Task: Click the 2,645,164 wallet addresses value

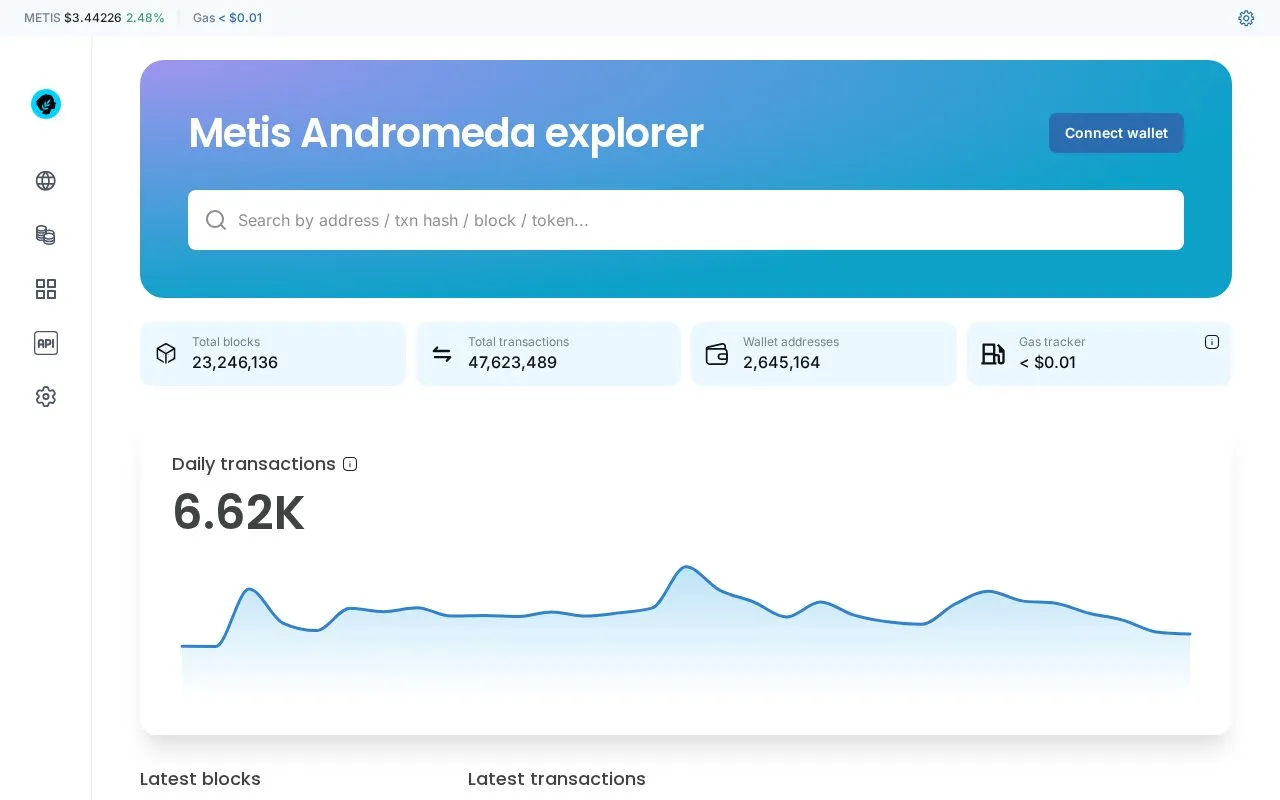Action: click(782, 363)
